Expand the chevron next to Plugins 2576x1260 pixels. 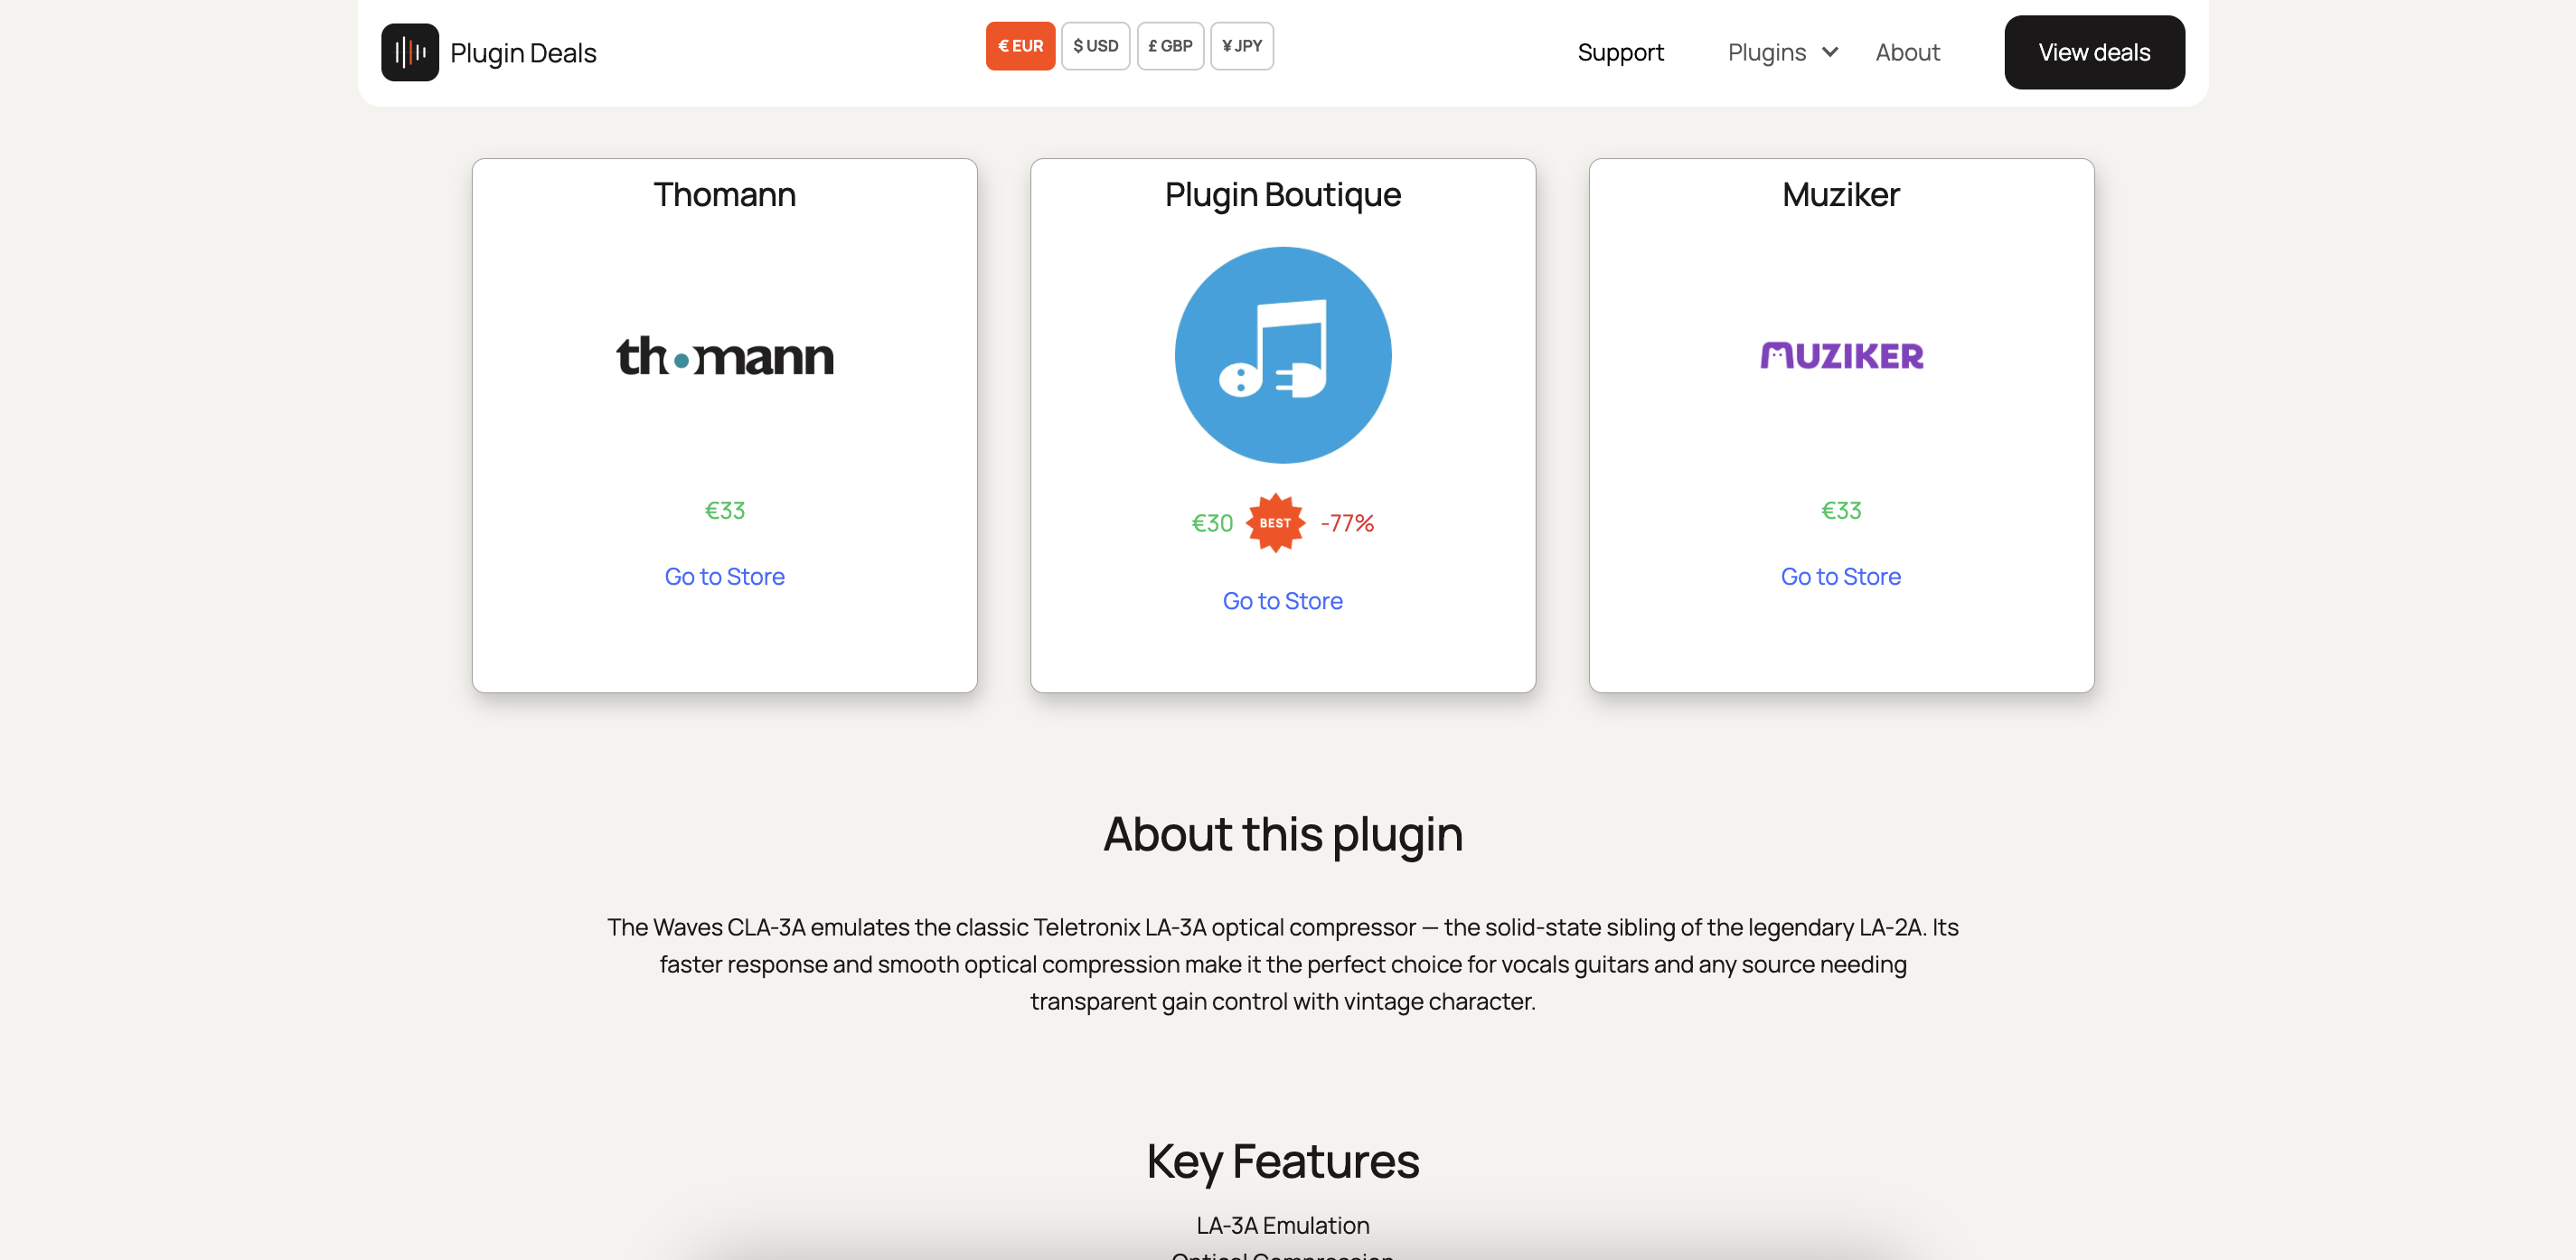(x=1830, y=52)
